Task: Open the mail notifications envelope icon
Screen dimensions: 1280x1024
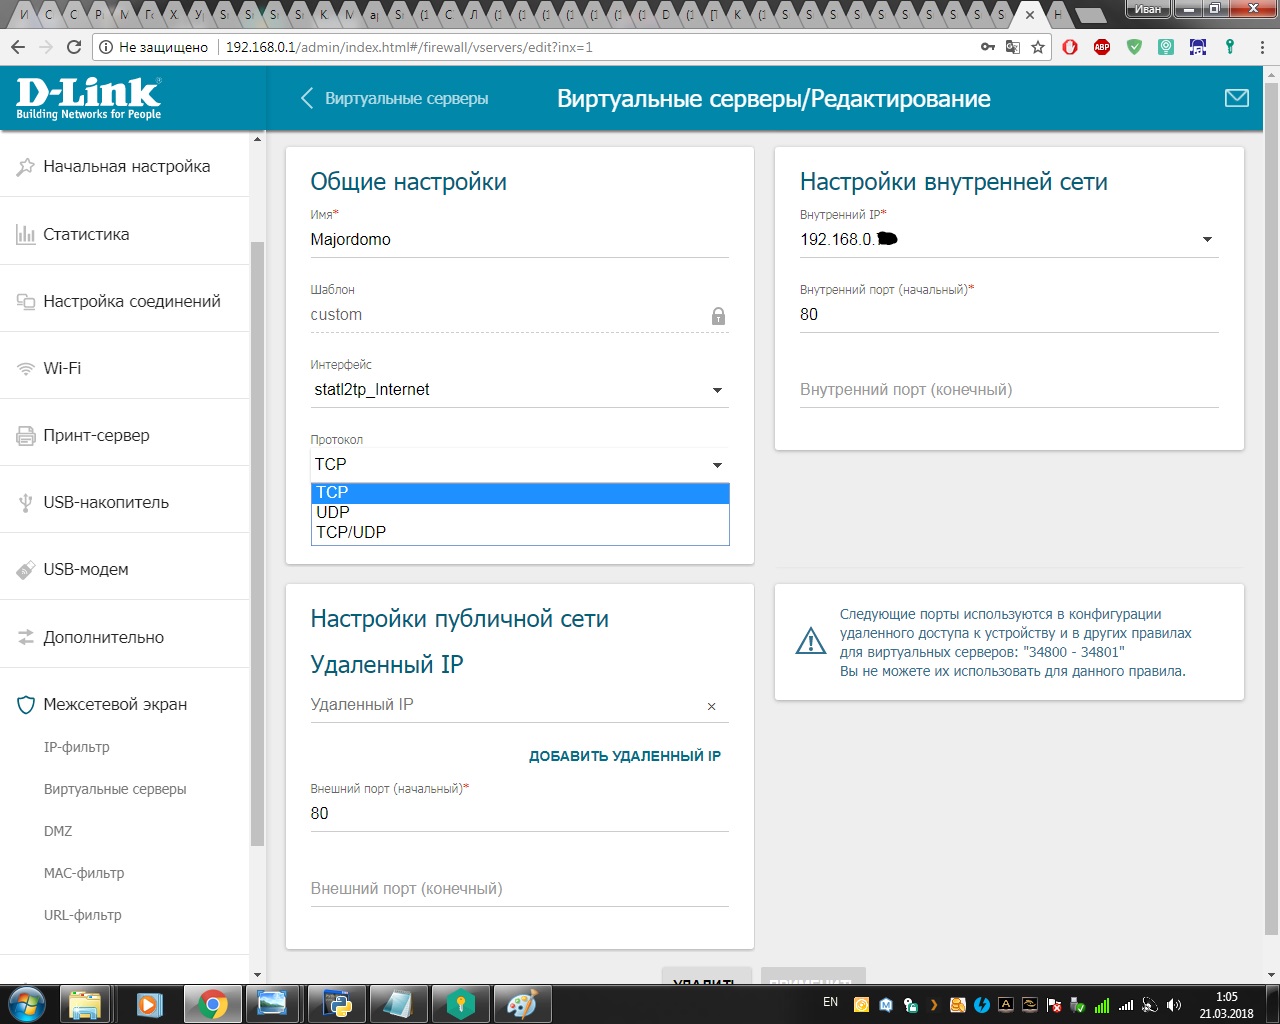Action: [1236, 98]
